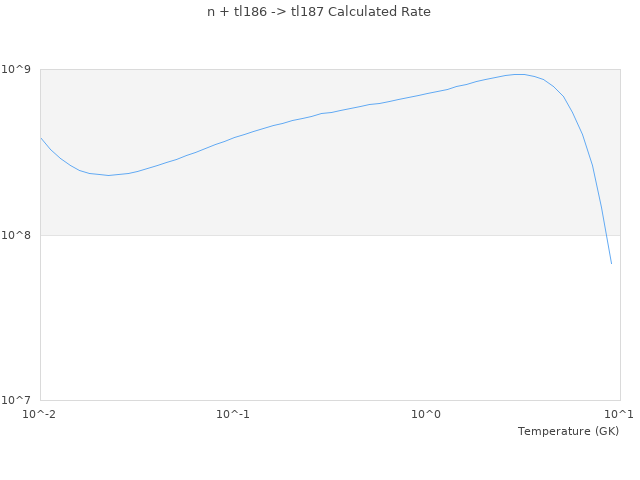Click the 10^1 x-axis tick label

[619, 414]
